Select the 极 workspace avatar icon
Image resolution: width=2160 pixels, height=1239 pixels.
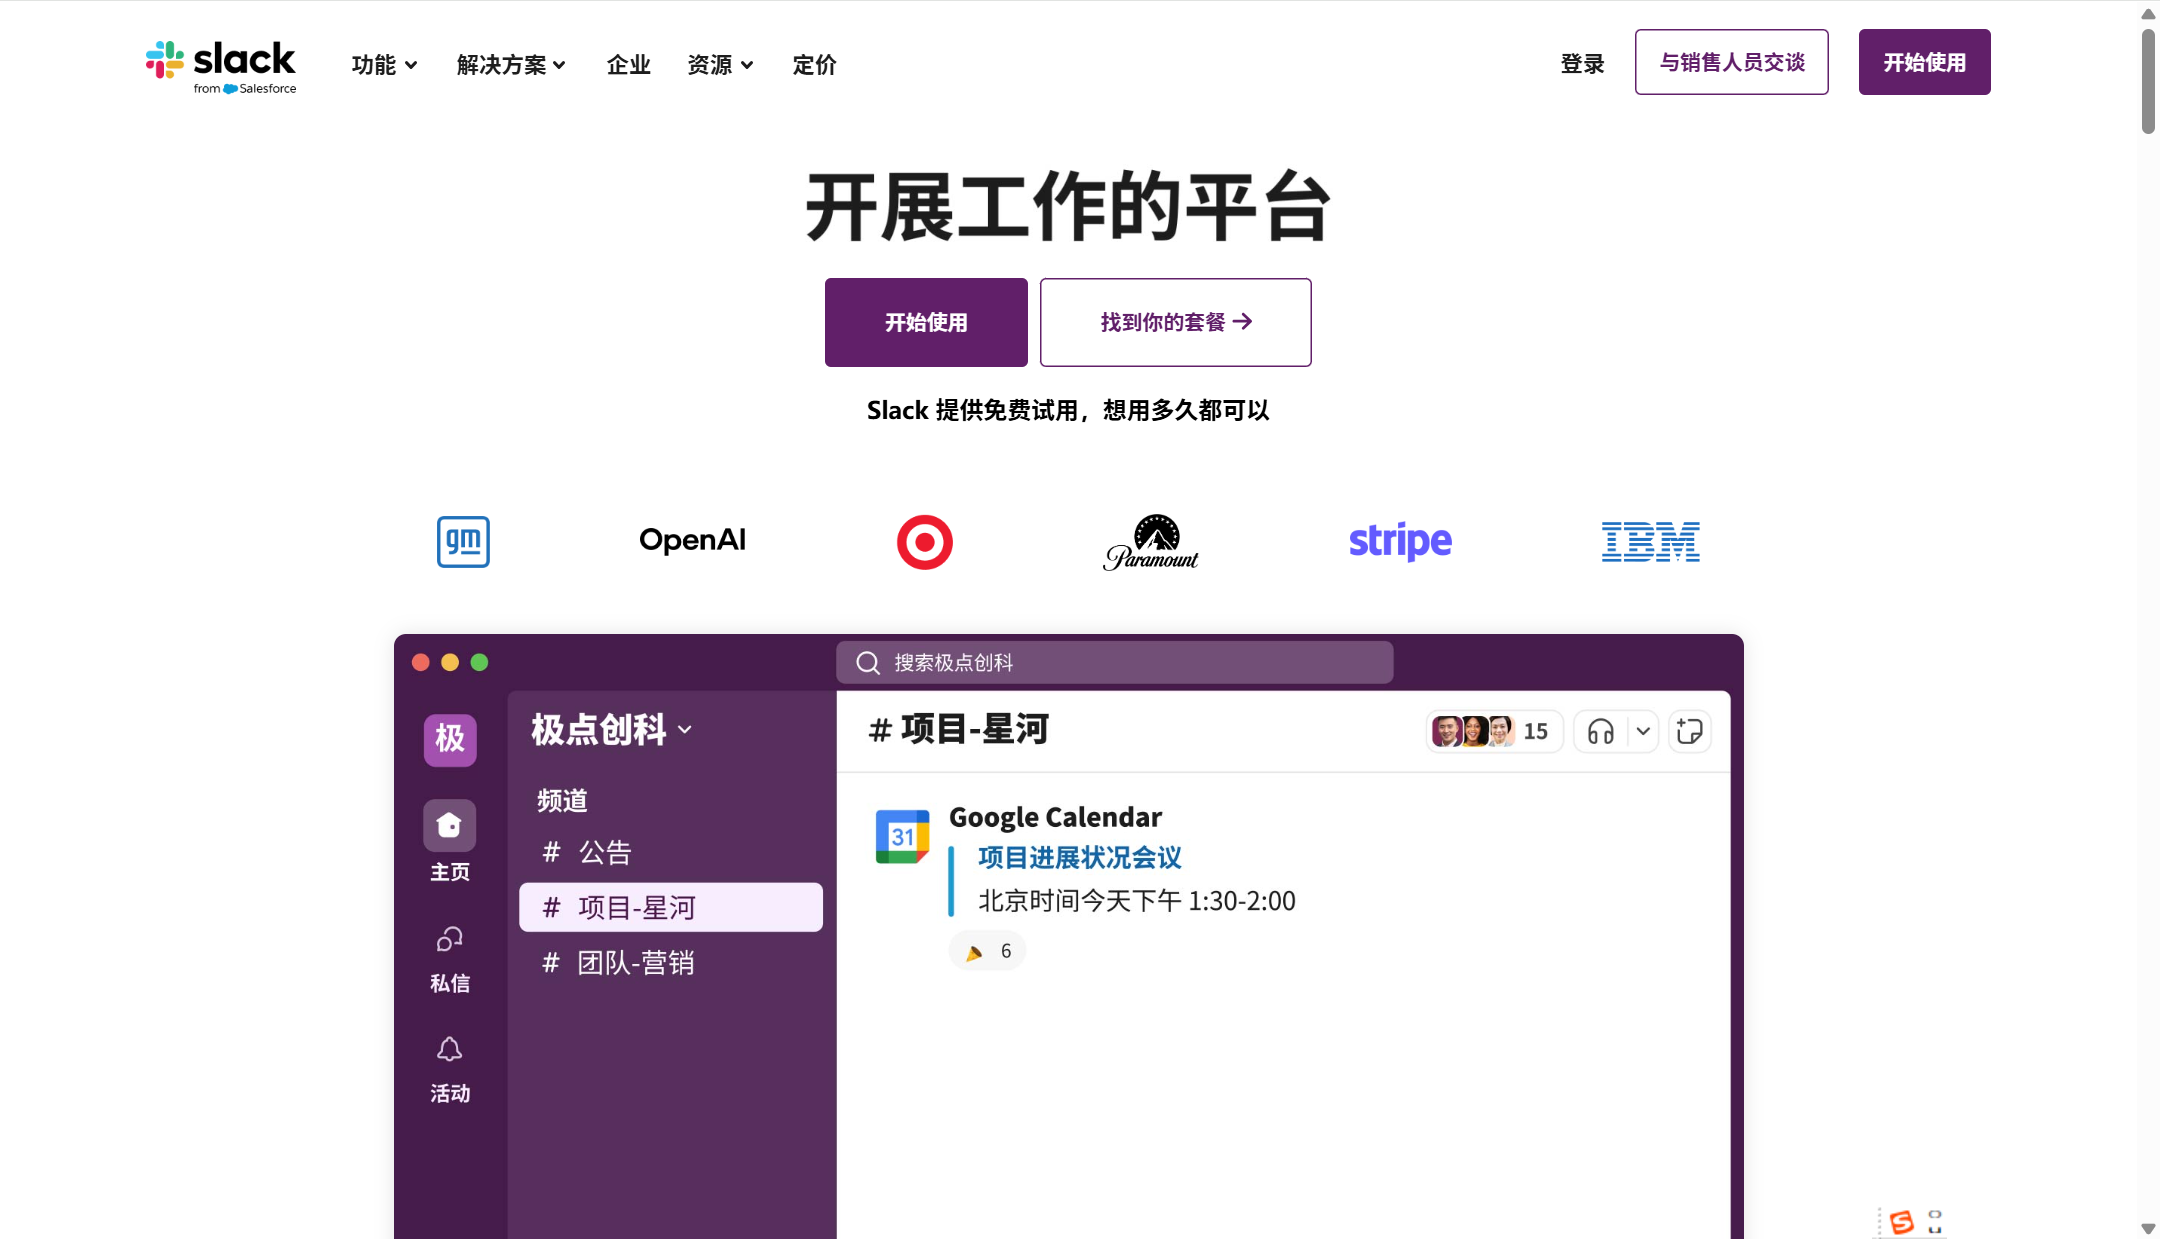click(x=449, y=739)
